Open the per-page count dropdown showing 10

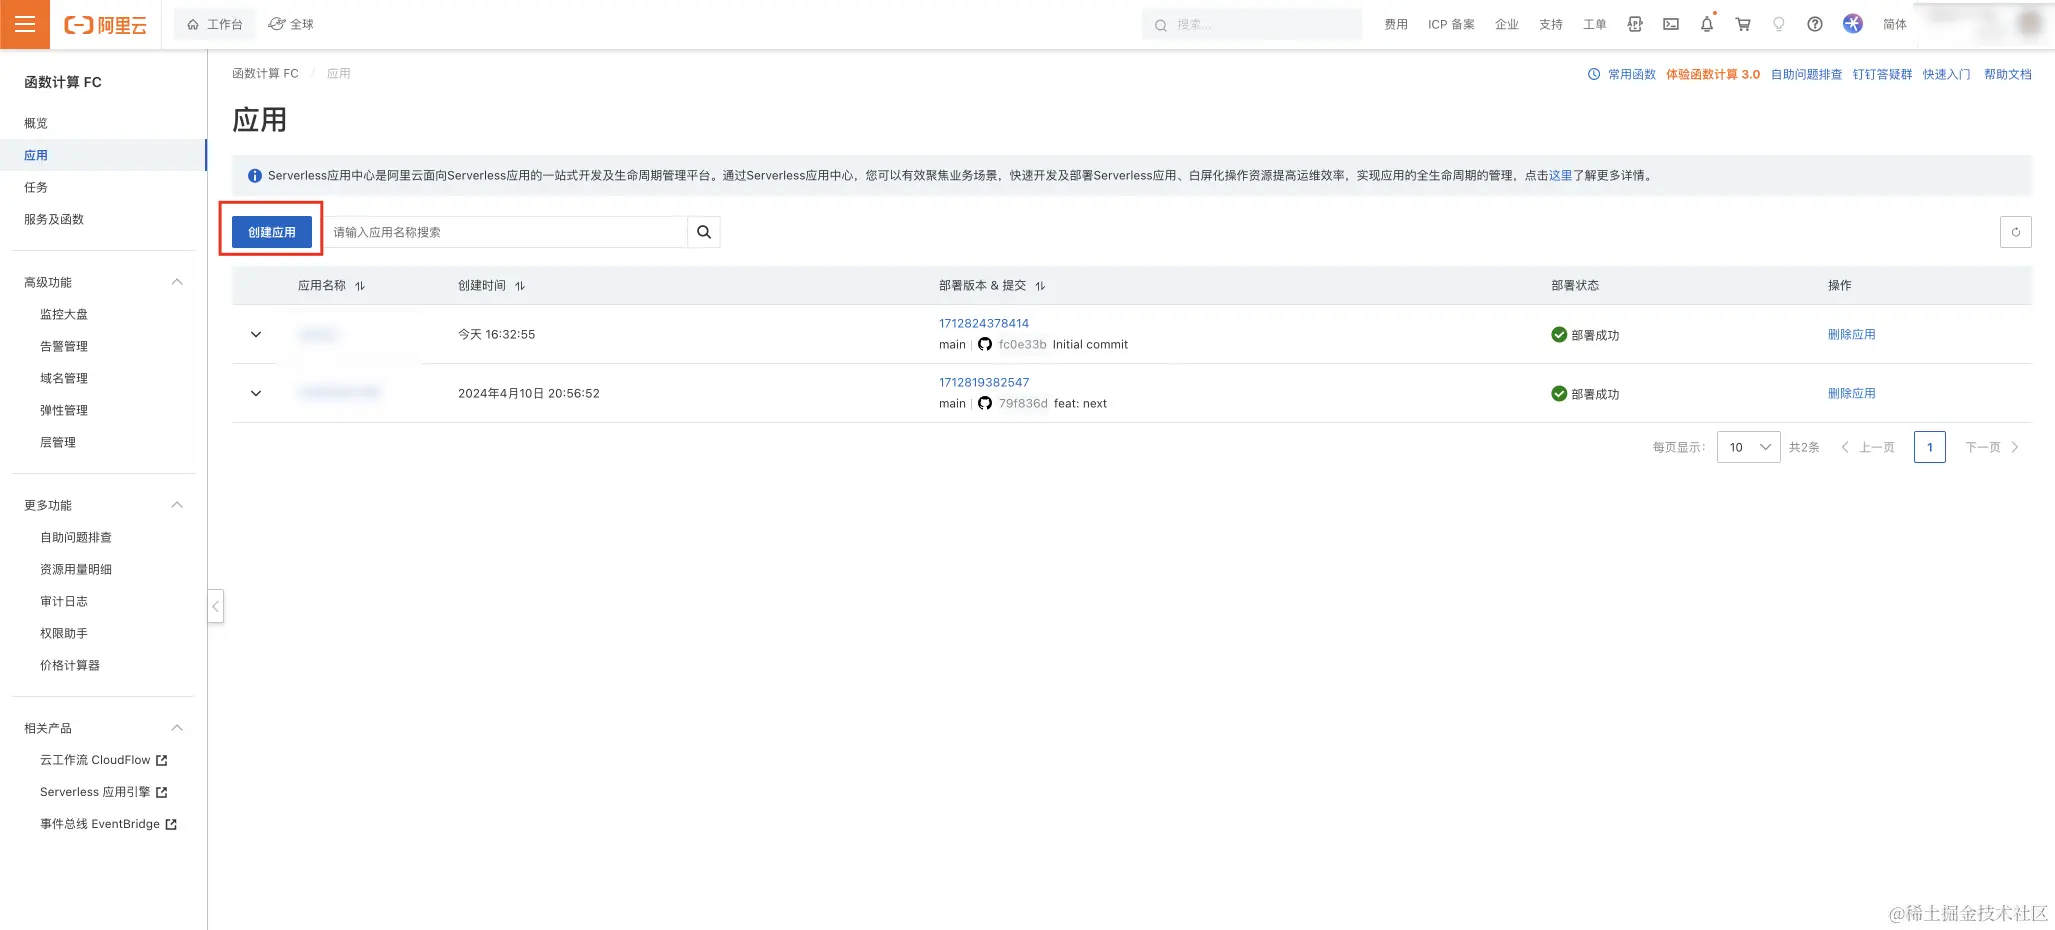pos(1747,447)
